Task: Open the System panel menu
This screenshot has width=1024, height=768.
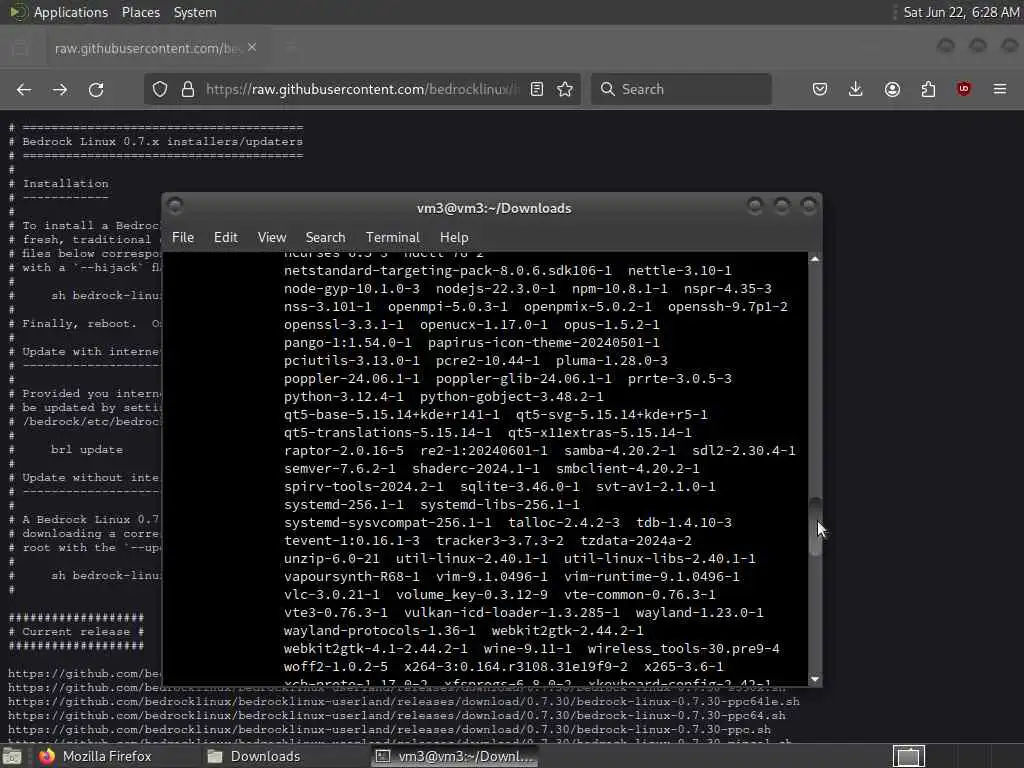Action: pyautogui.click(x=195, y=12)
